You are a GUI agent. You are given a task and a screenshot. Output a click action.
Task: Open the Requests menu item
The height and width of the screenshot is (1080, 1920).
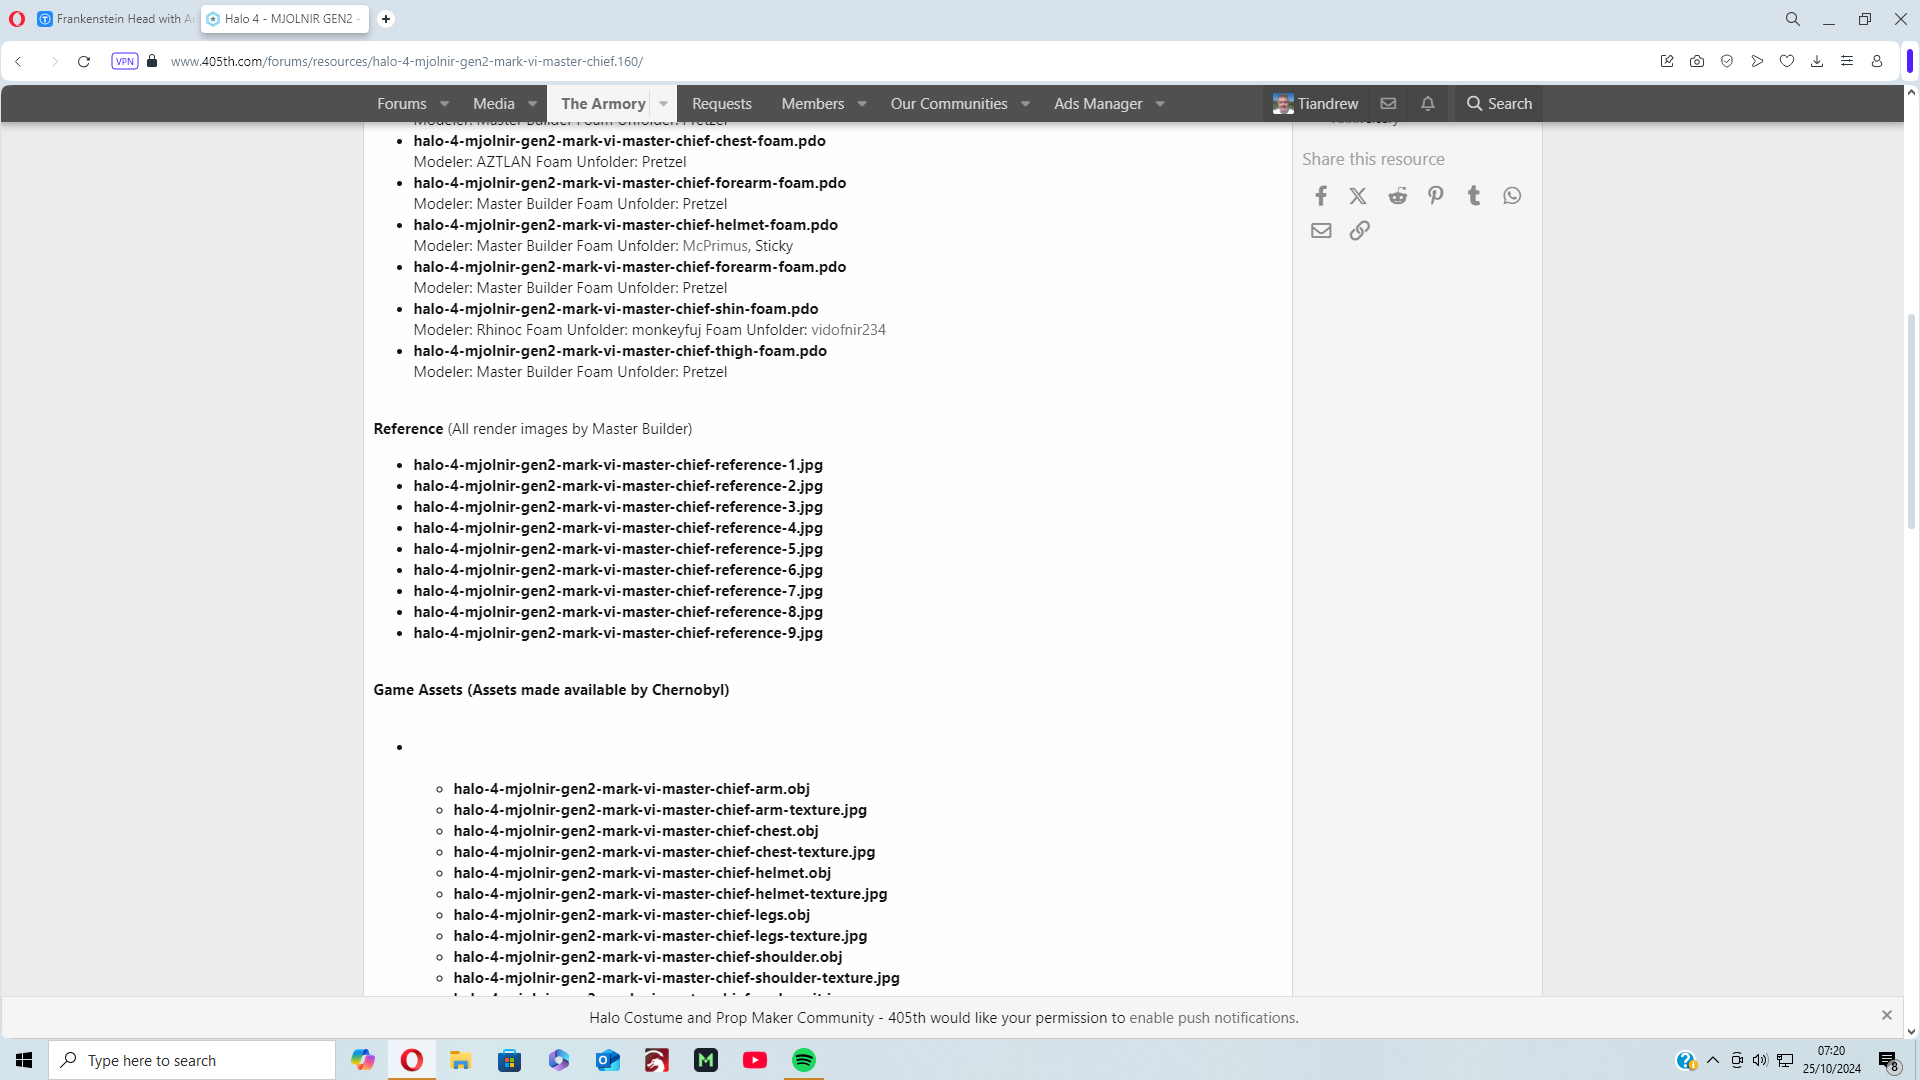tap(722, 104)
